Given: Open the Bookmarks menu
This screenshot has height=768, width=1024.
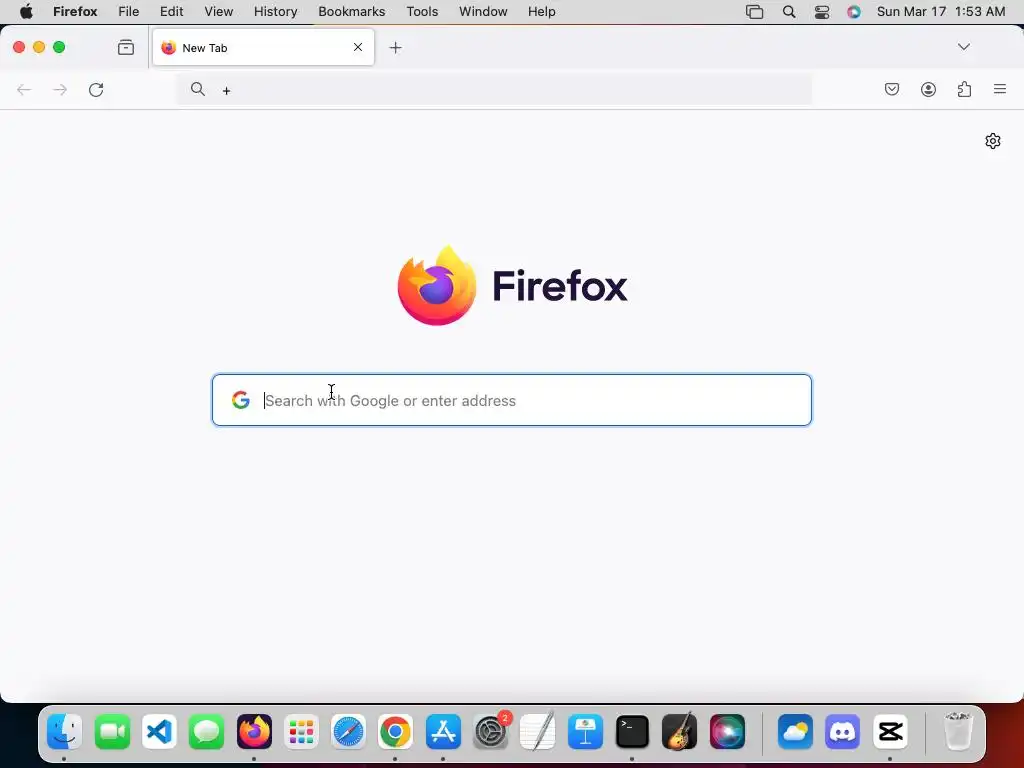Looking at the screenshot, I should [x=352, y=12].
